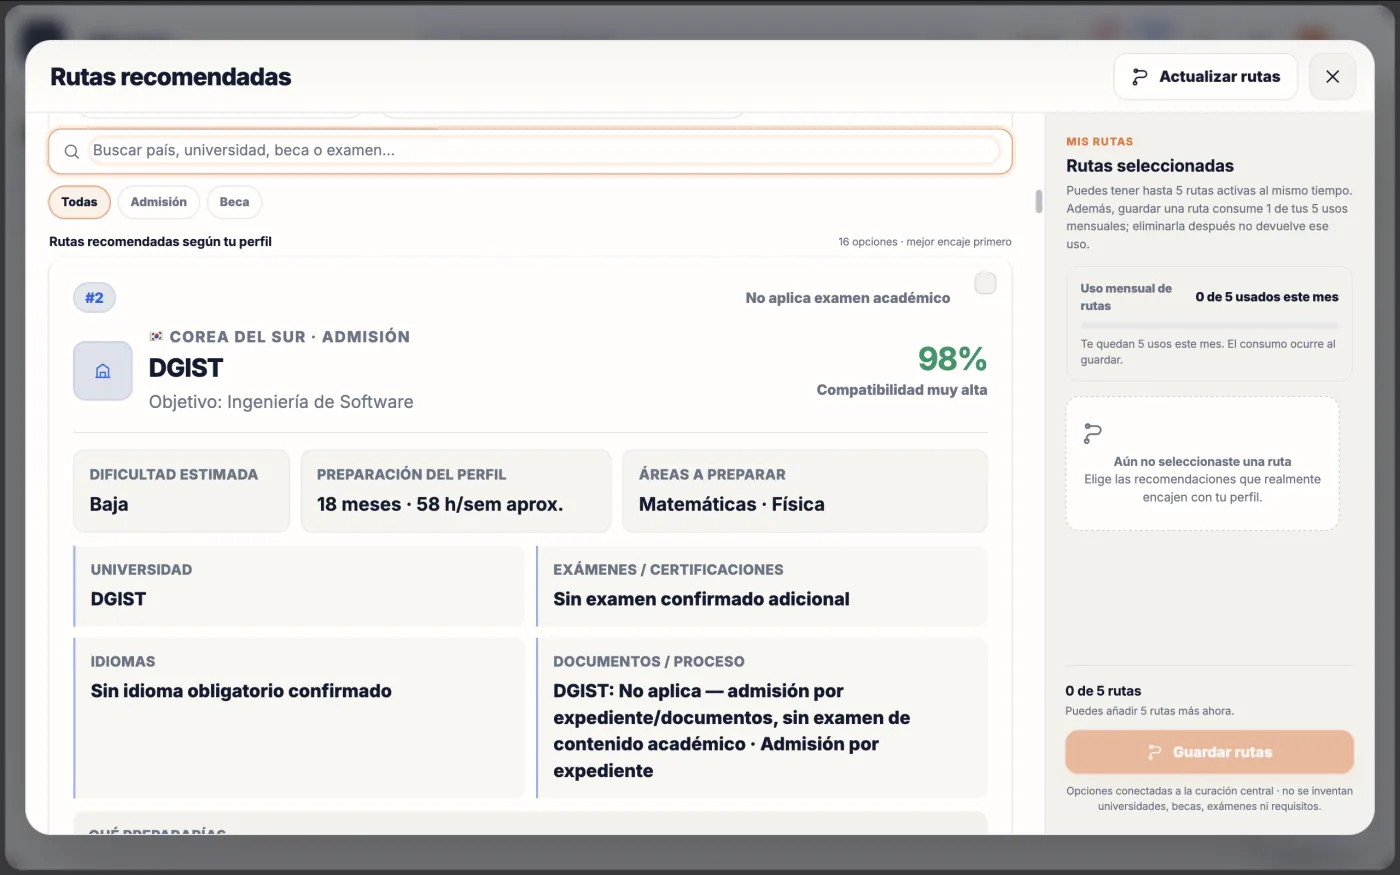Click the Actualizar rutas button
1400x875 pixels.
pos(1205,77)
